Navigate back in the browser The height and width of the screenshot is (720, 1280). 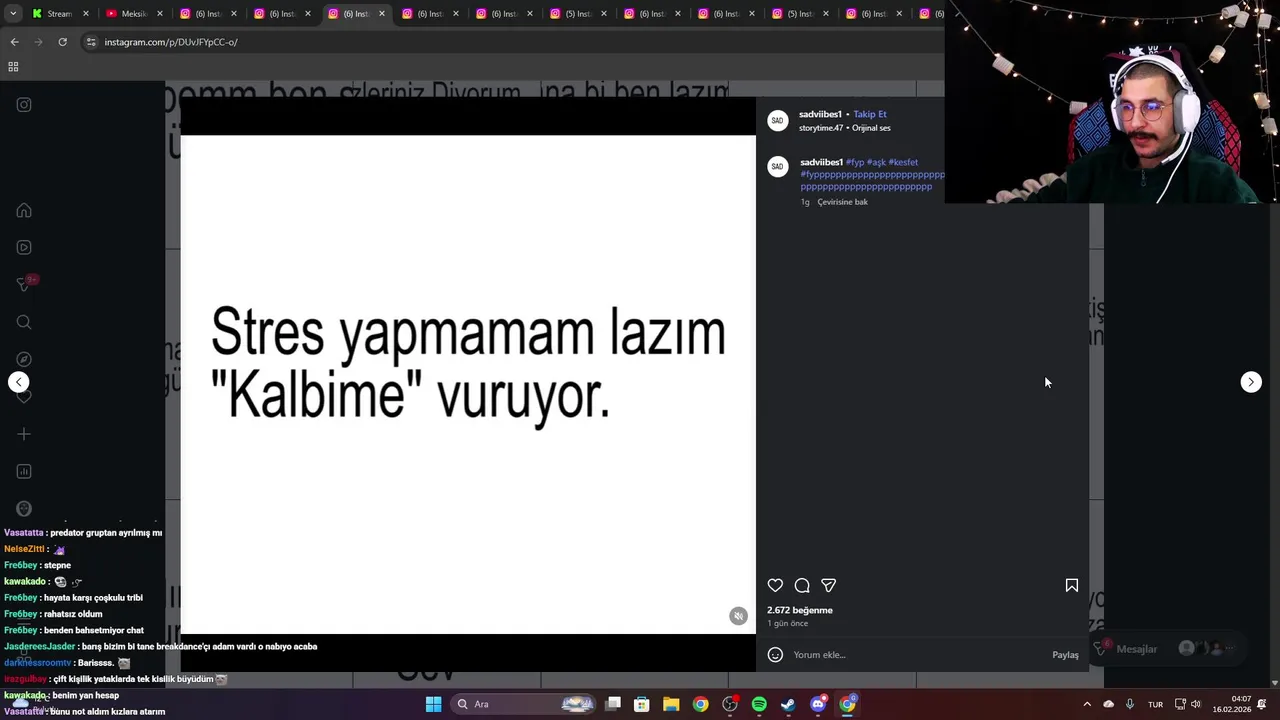point(14,42)
